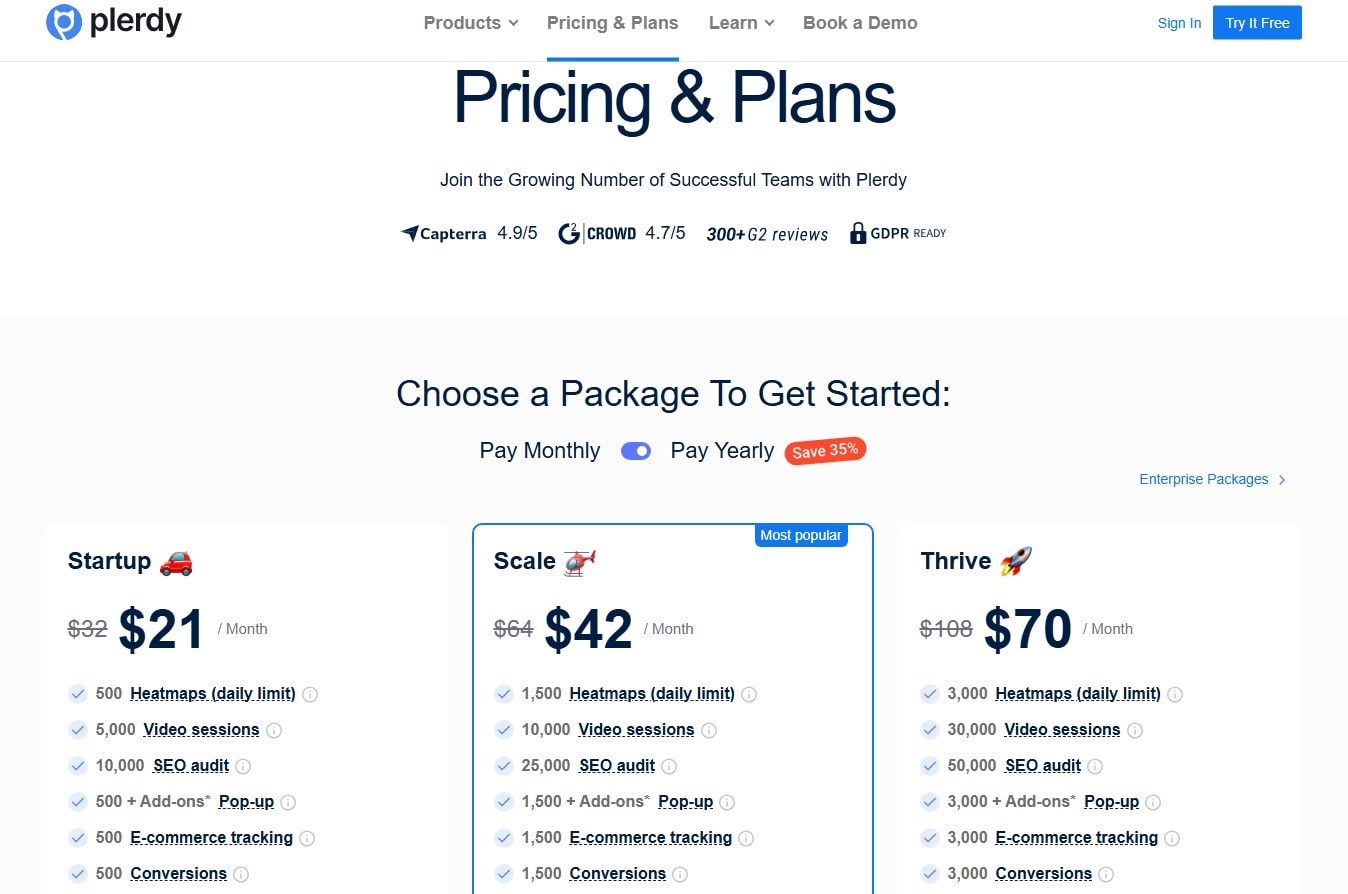Expand the Learn navigation dropdown
The image size is (1348, 894).
coord(740,22)
